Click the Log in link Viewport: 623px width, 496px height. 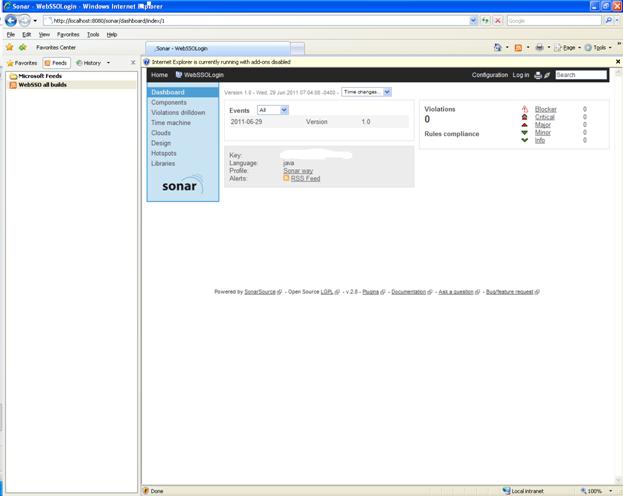pos(520,75)
